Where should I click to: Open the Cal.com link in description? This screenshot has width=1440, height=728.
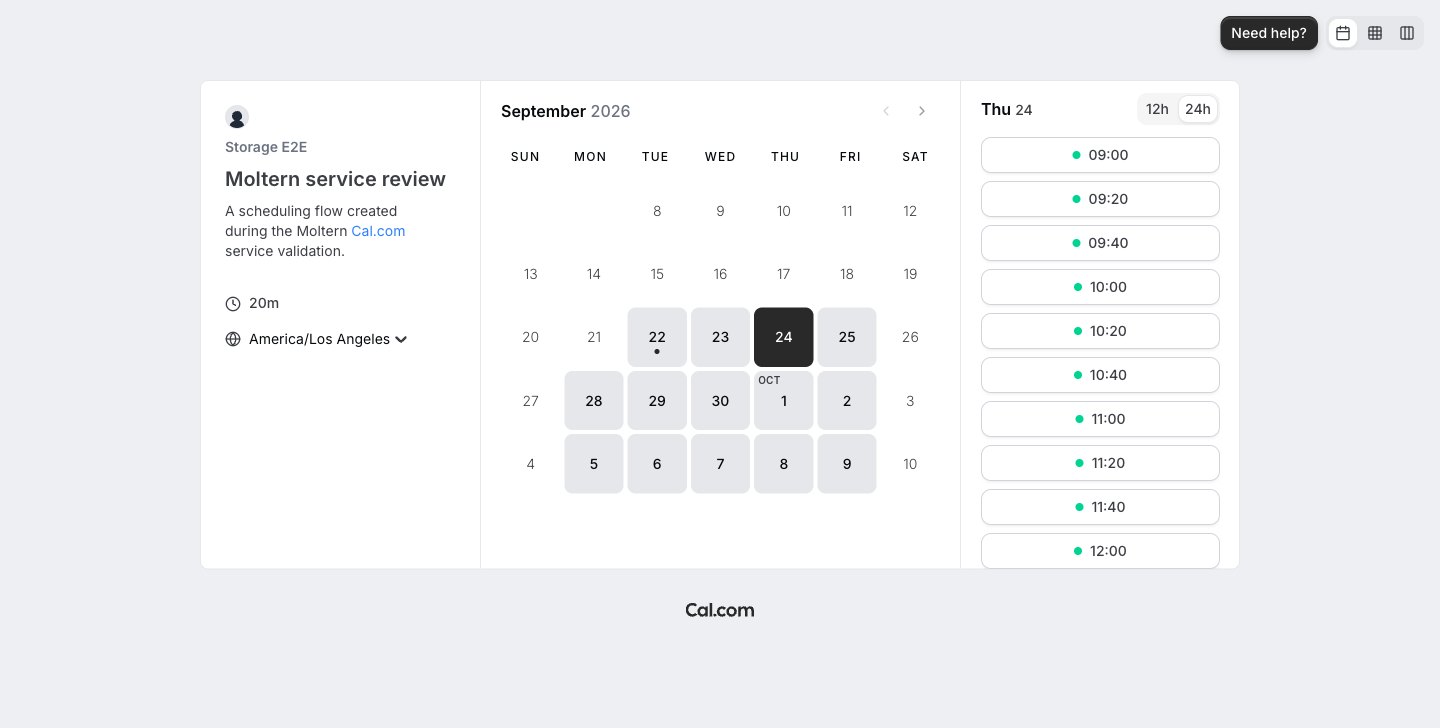point(378,231)
